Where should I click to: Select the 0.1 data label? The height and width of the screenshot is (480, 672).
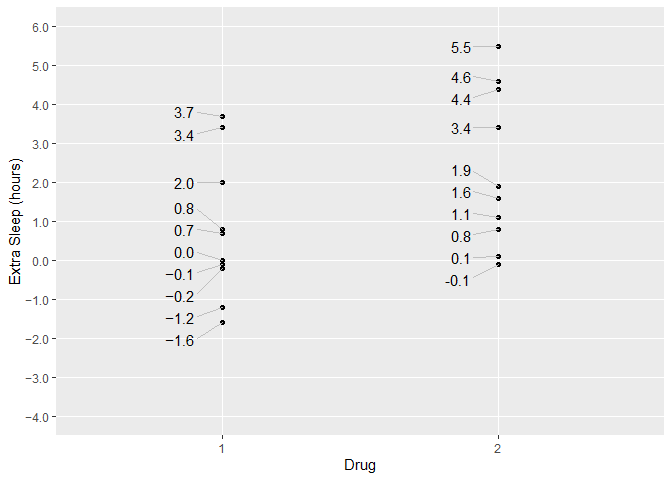click(460, 259)
